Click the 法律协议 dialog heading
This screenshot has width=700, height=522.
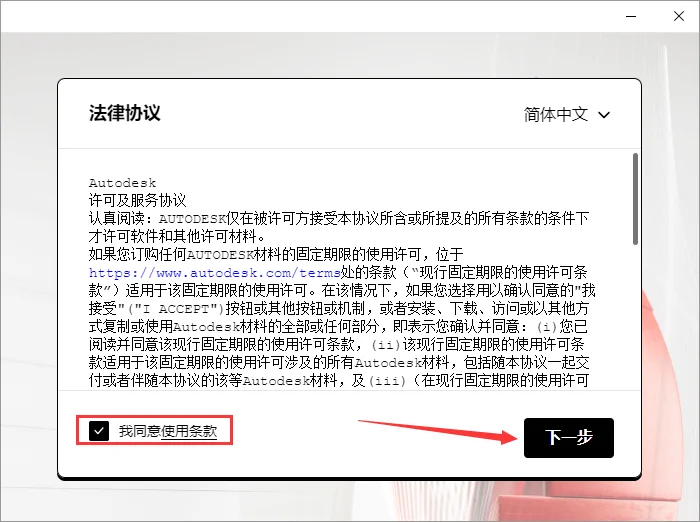(x=125, y=112)
